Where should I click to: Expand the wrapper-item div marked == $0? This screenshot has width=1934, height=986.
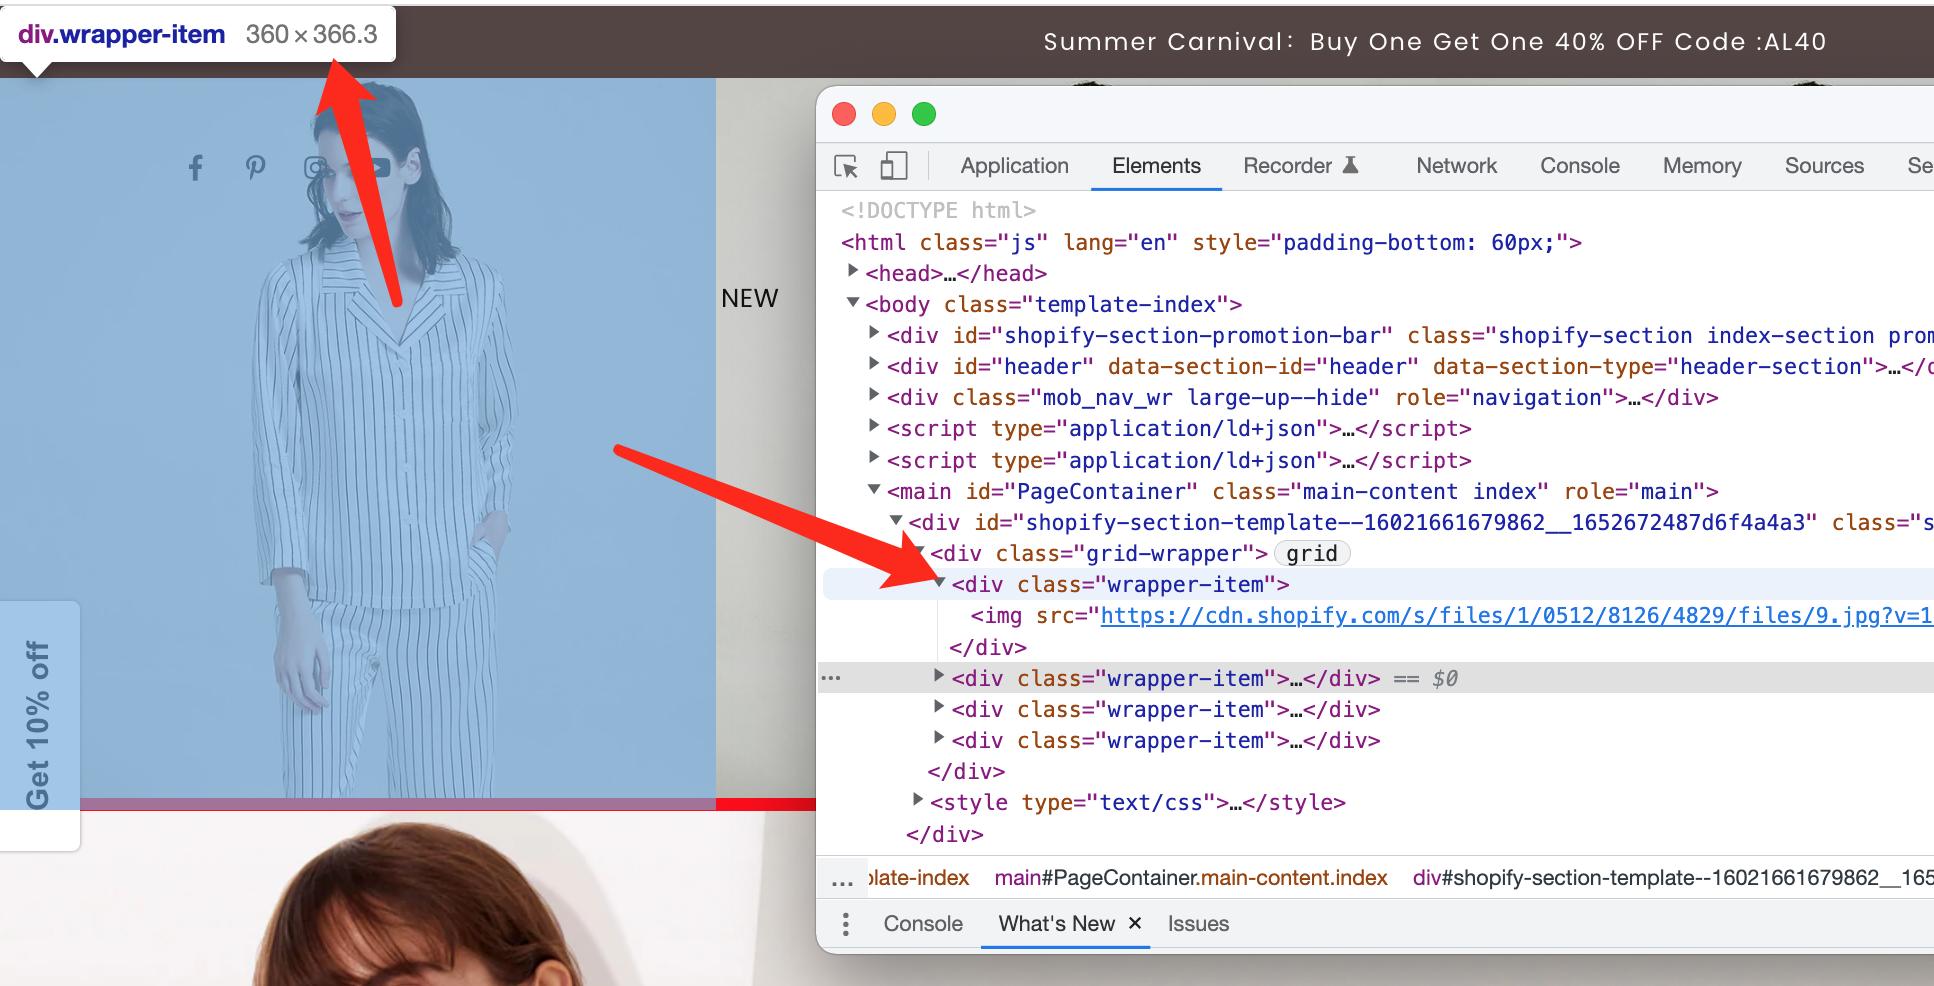pos(938,677)
